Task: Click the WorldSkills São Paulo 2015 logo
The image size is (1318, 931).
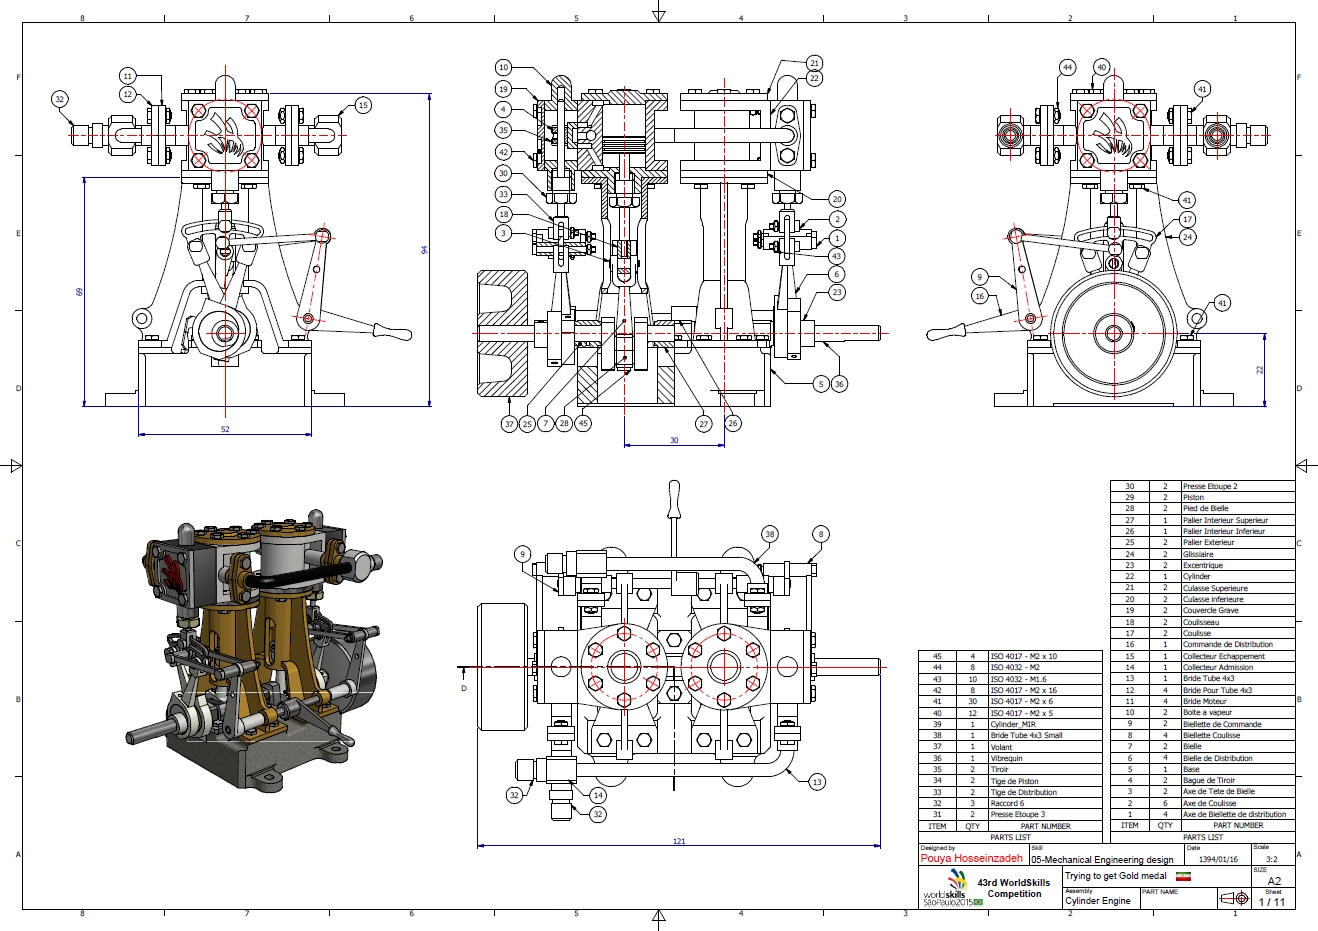Action: (952, 888)
